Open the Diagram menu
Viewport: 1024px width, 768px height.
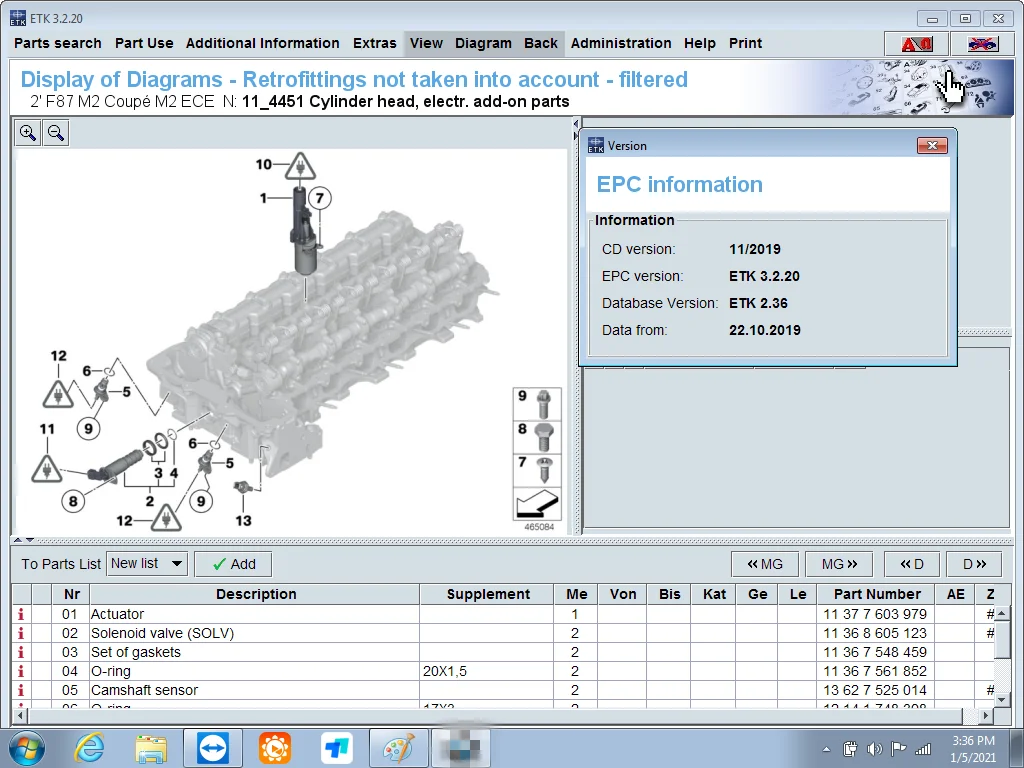(483, 43)
